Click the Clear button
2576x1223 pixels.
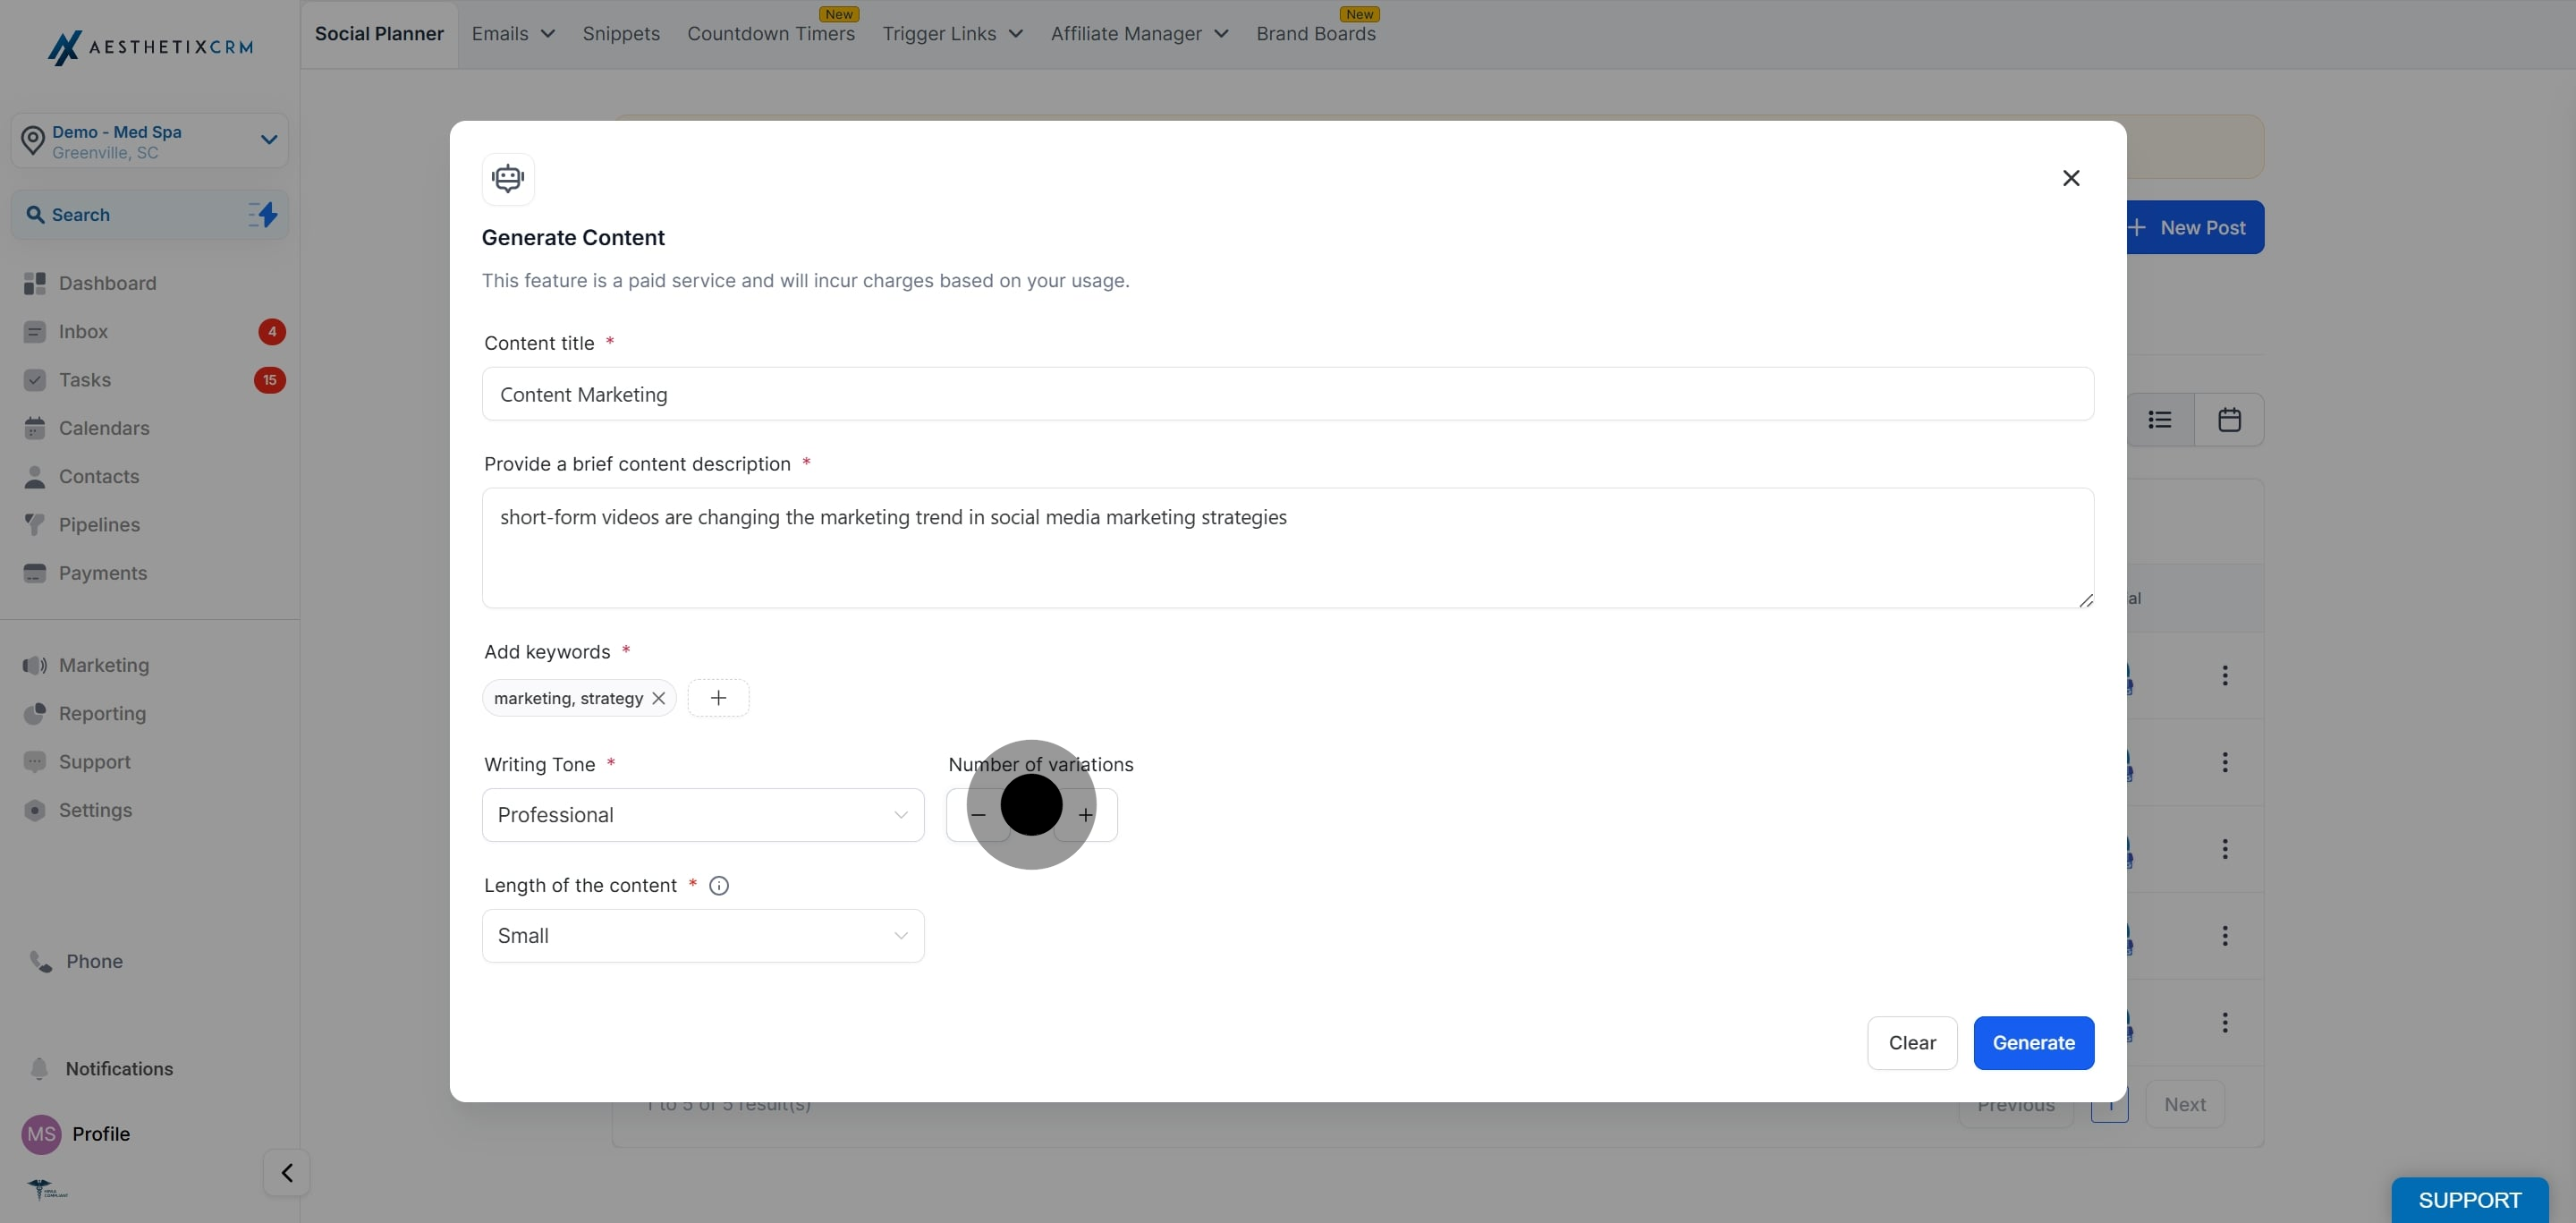[1912, 1043]
